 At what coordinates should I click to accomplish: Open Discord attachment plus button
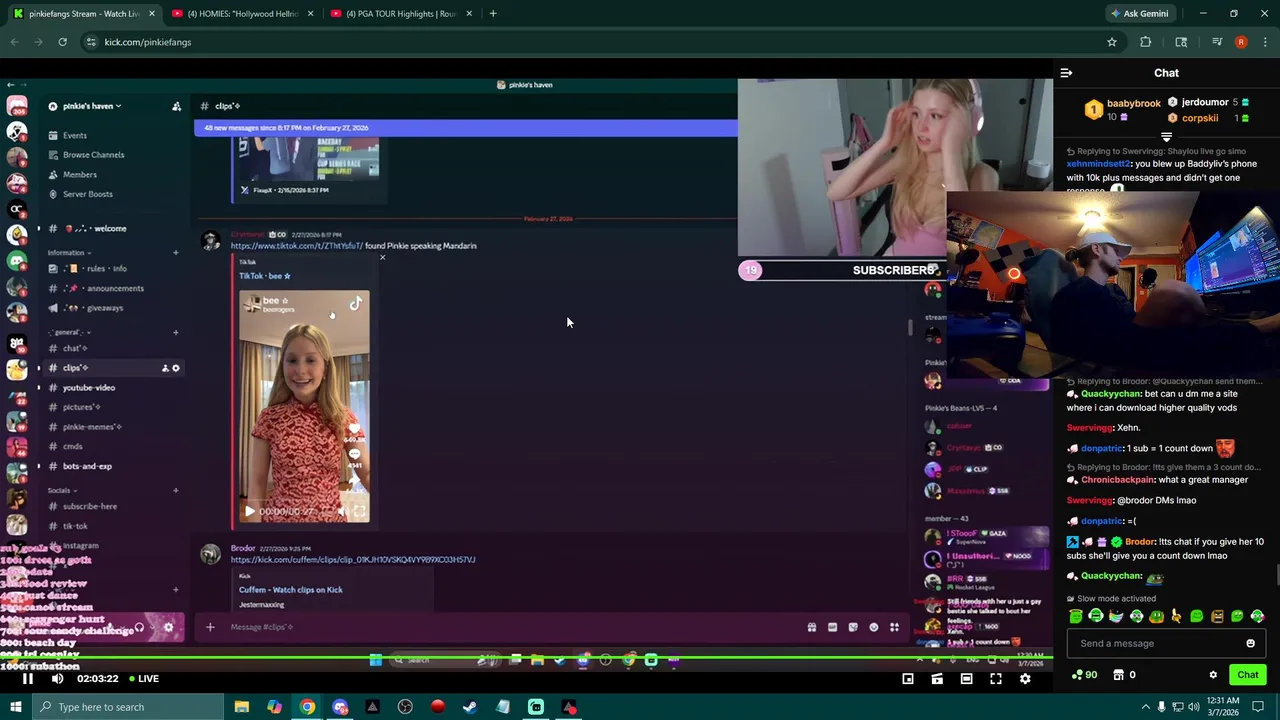pyautogui.click(x=210, y=627)
